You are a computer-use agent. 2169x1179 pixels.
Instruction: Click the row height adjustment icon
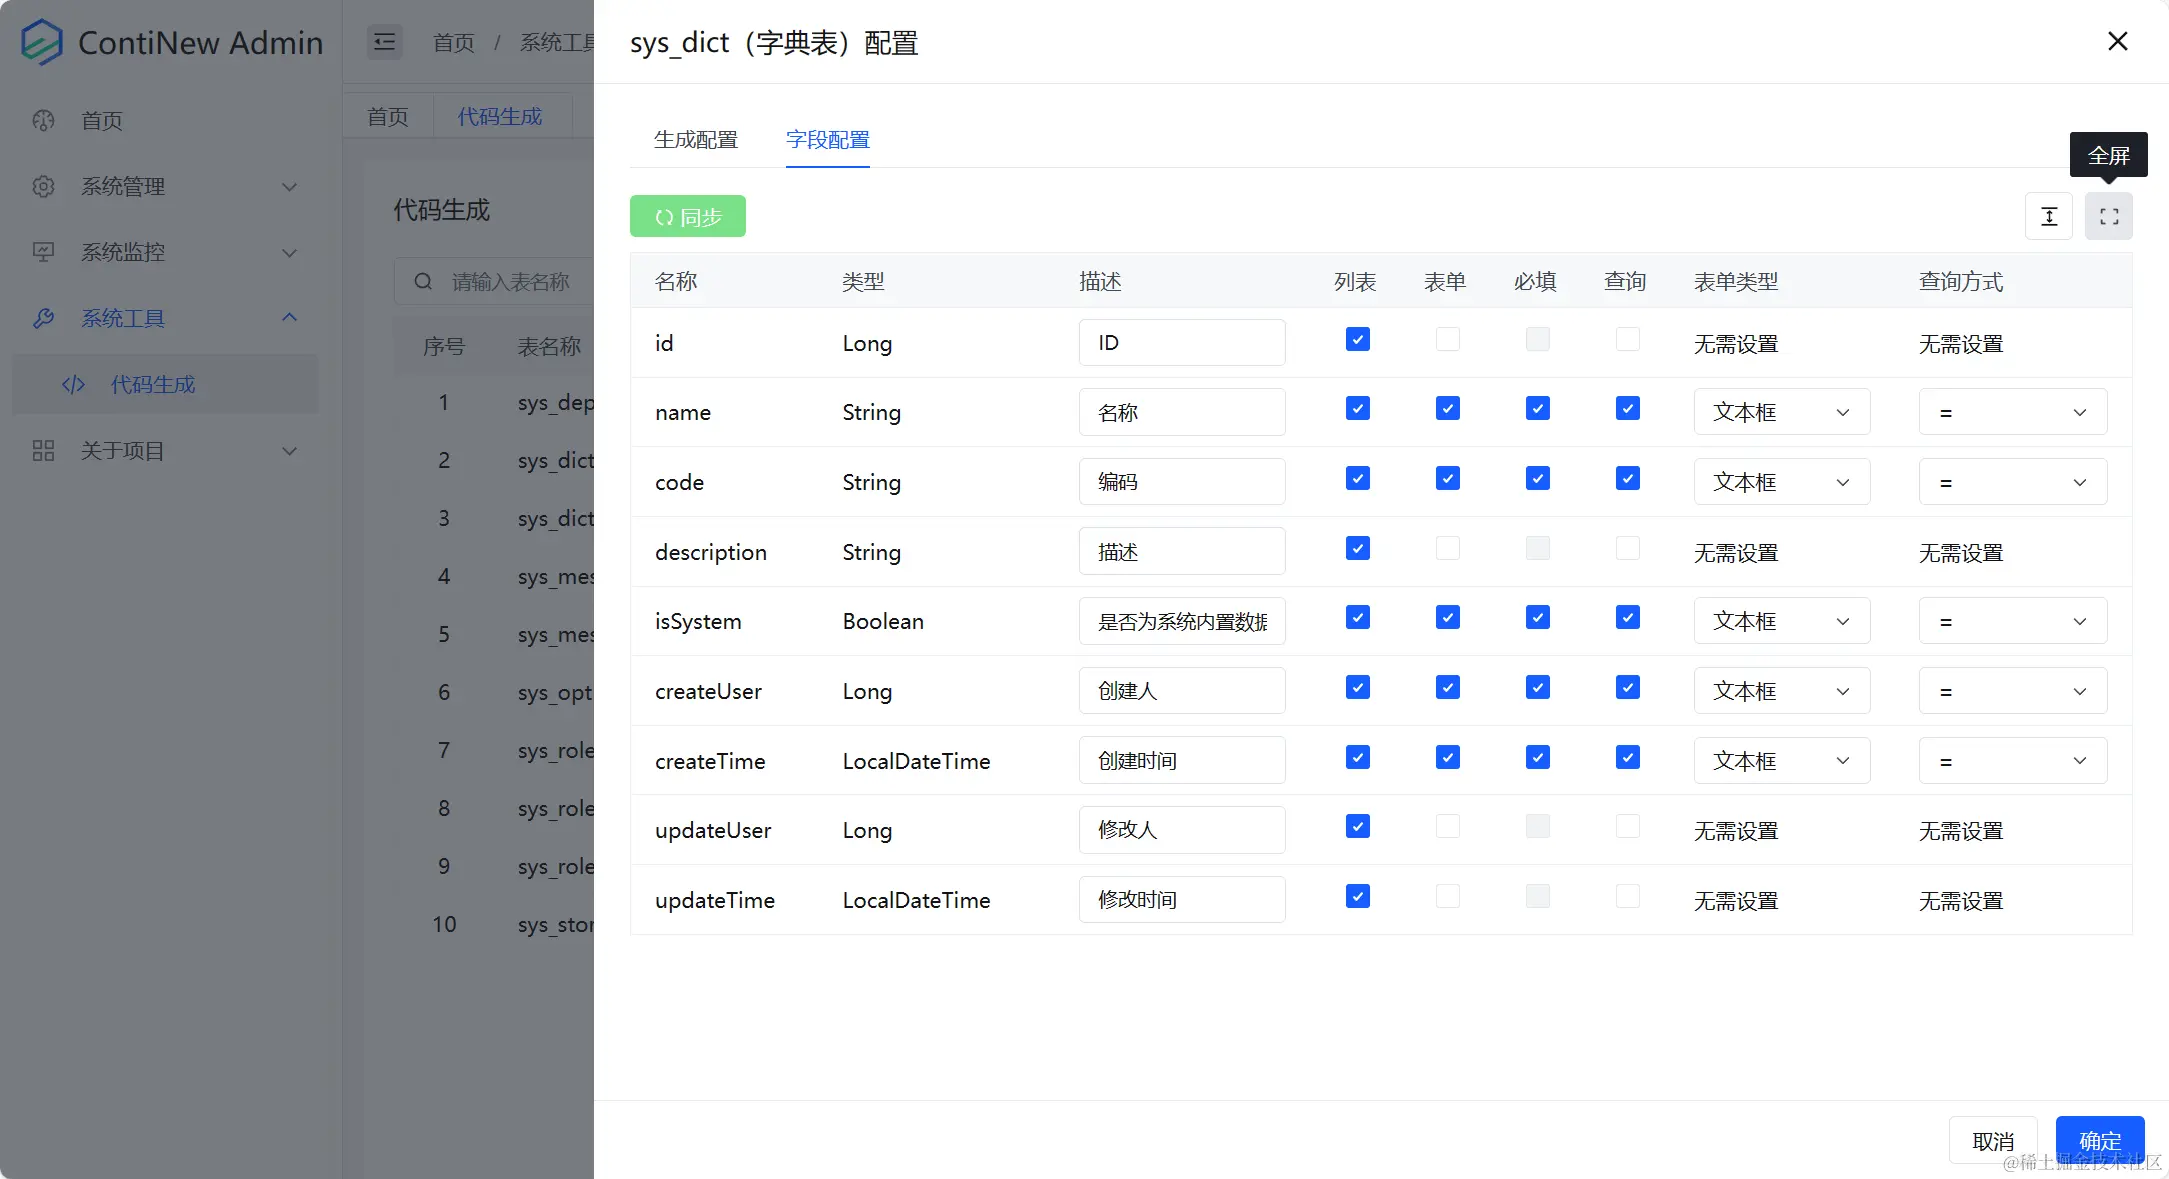[x=2049, y=216]
